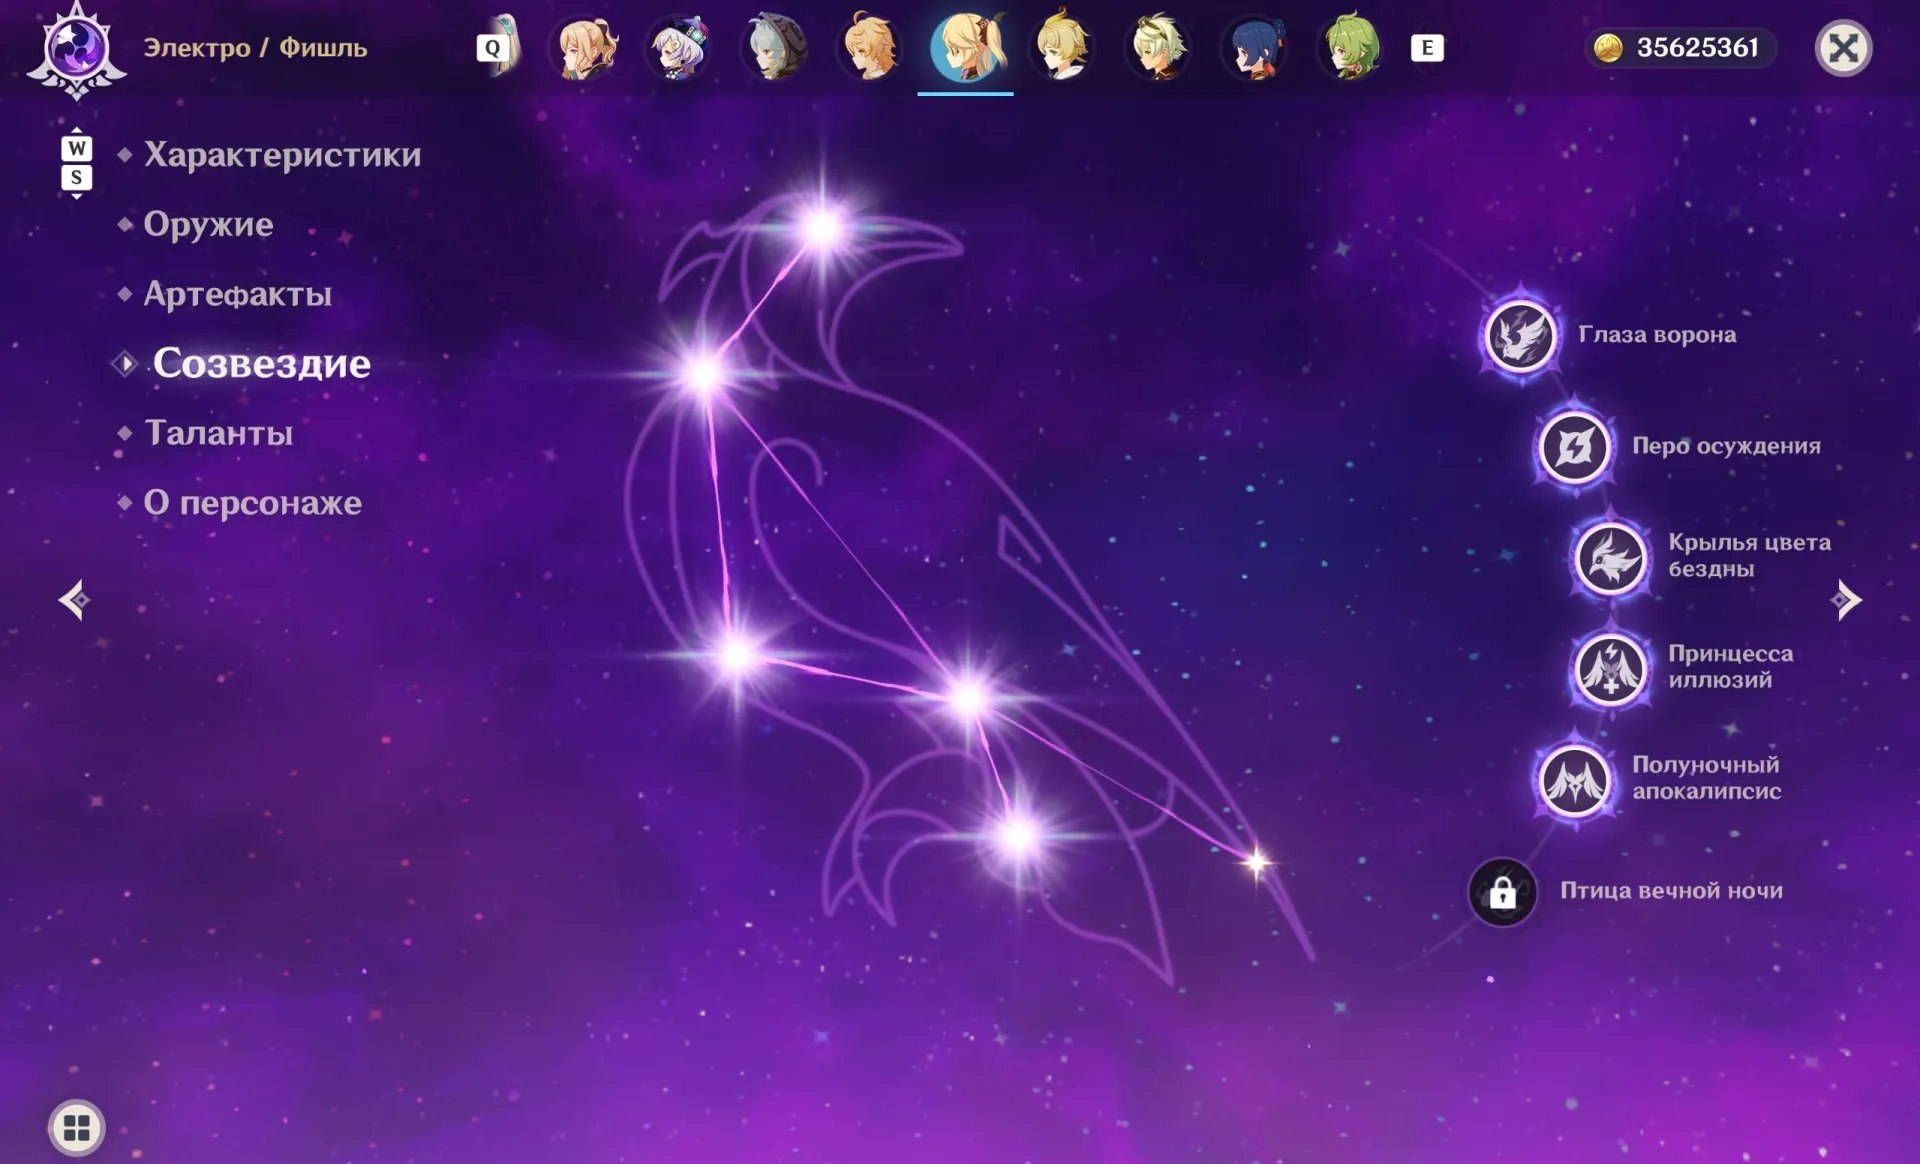Select the gray hooded character portrait
1920x1164 pixels.
[x=775, y=47]
